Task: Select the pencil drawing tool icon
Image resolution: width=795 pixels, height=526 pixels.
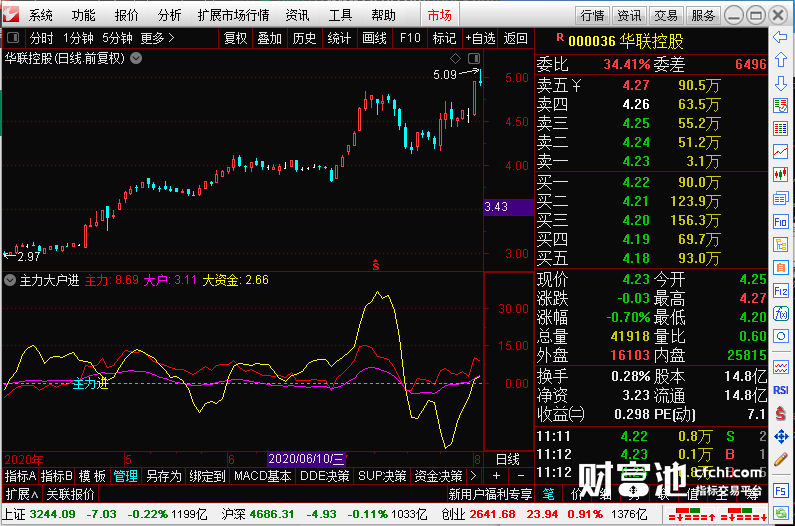Action: [780, 460]
